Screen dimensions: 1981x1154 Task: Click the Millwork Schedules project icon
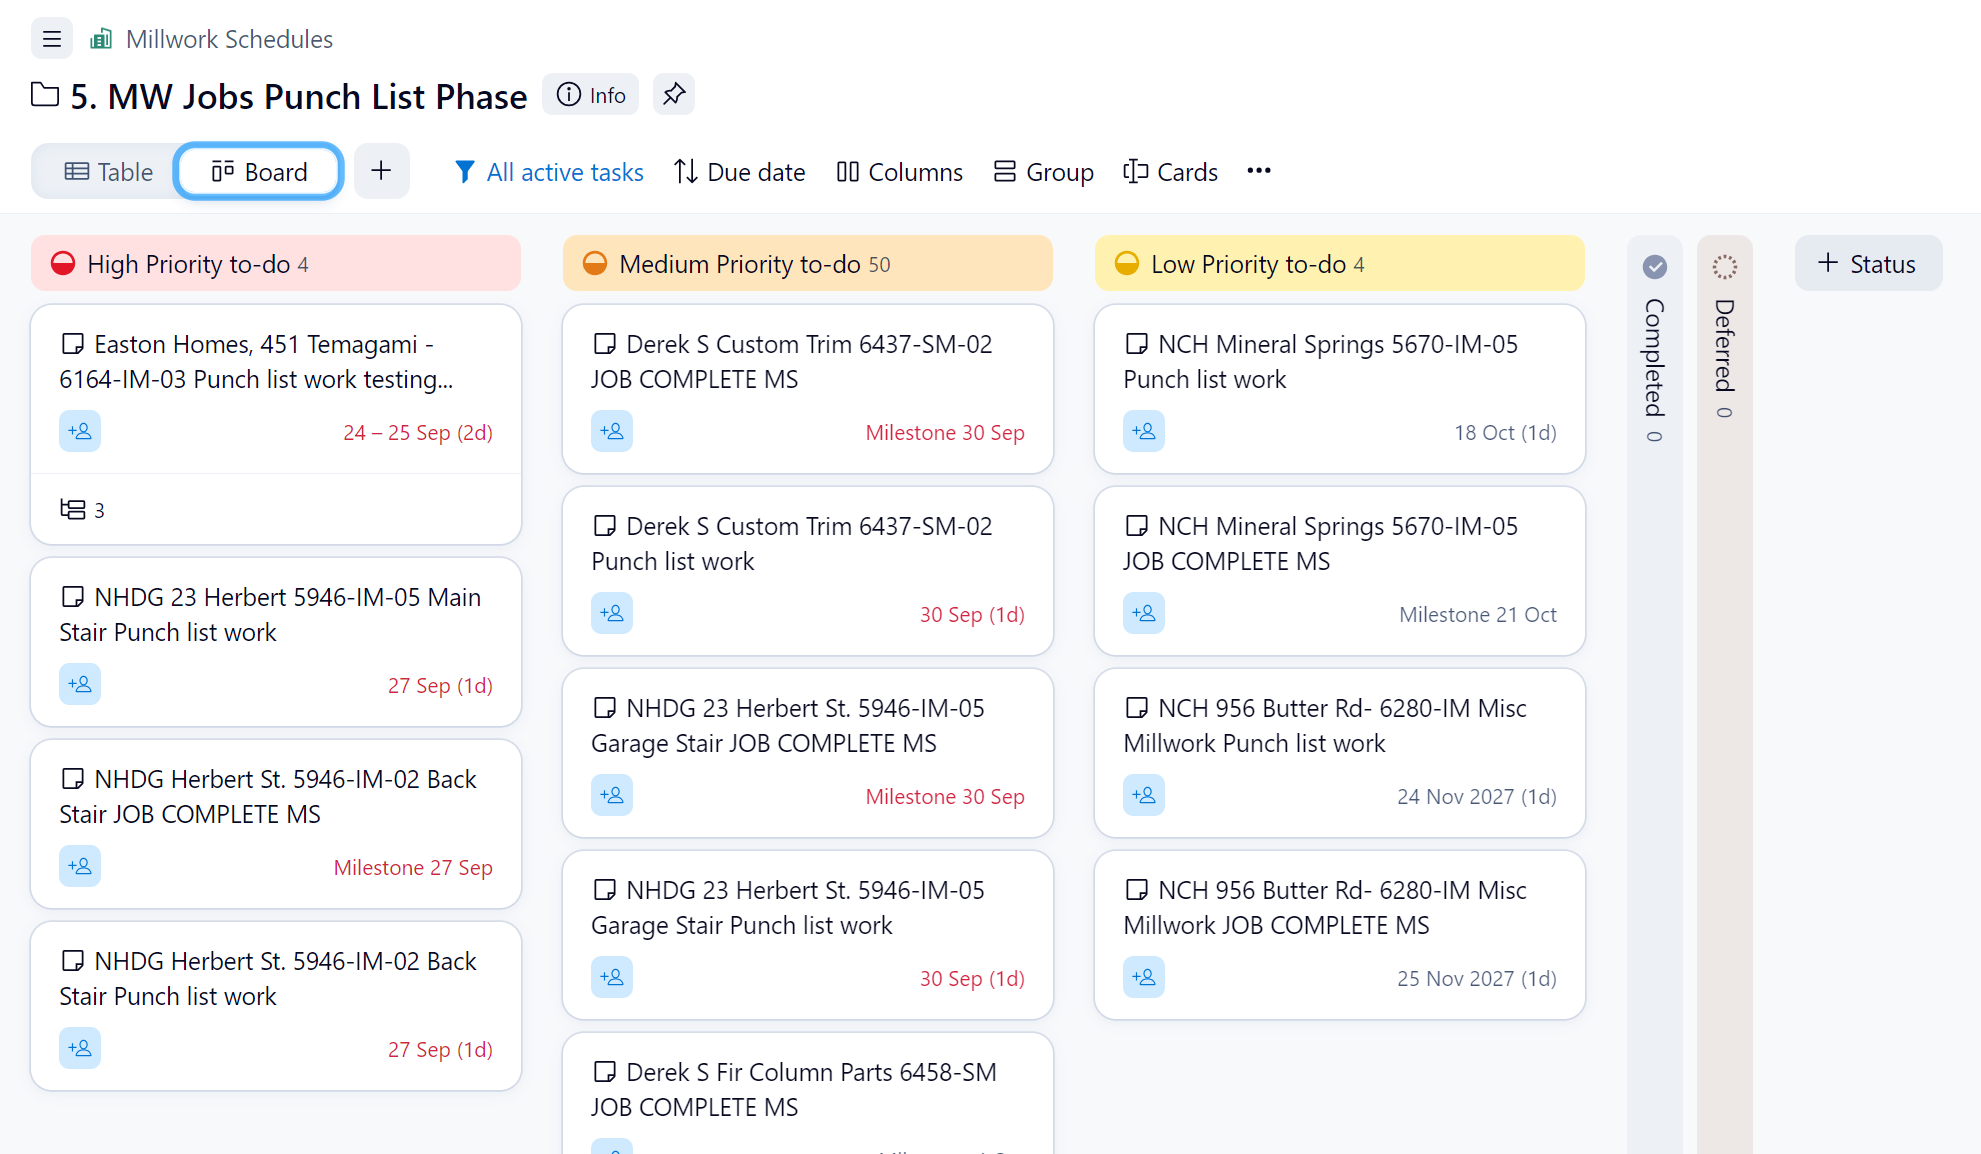point(101,39)
